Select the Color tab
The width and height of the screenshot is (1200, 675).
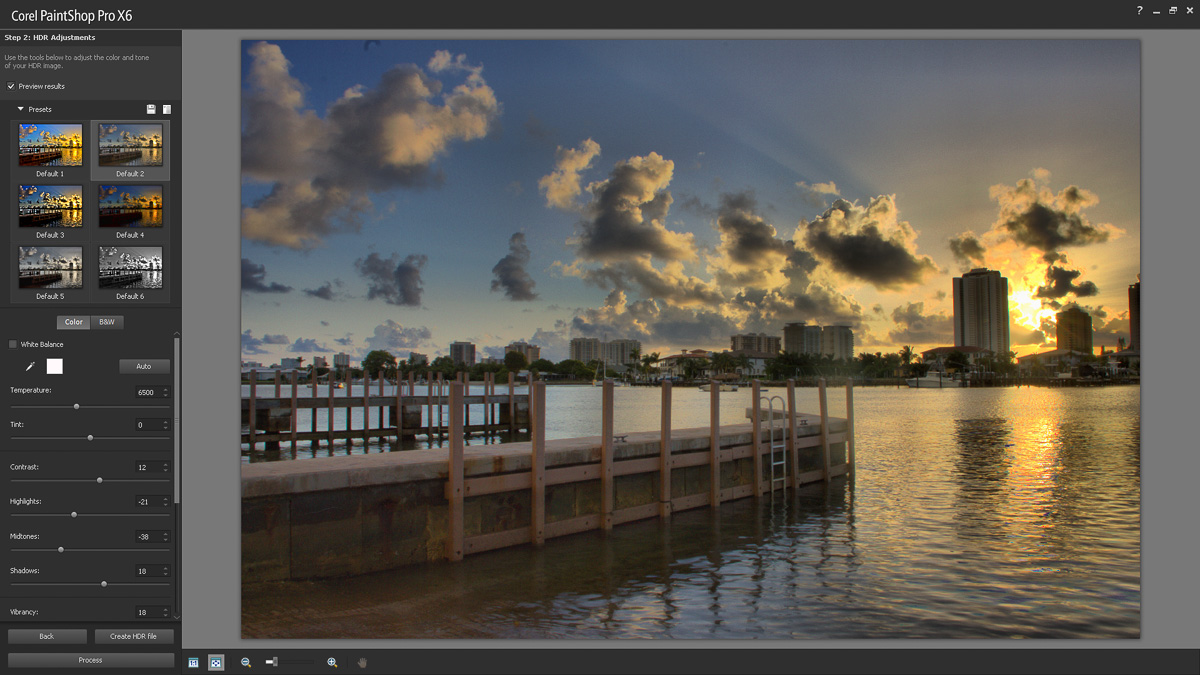tap(73, 322)
